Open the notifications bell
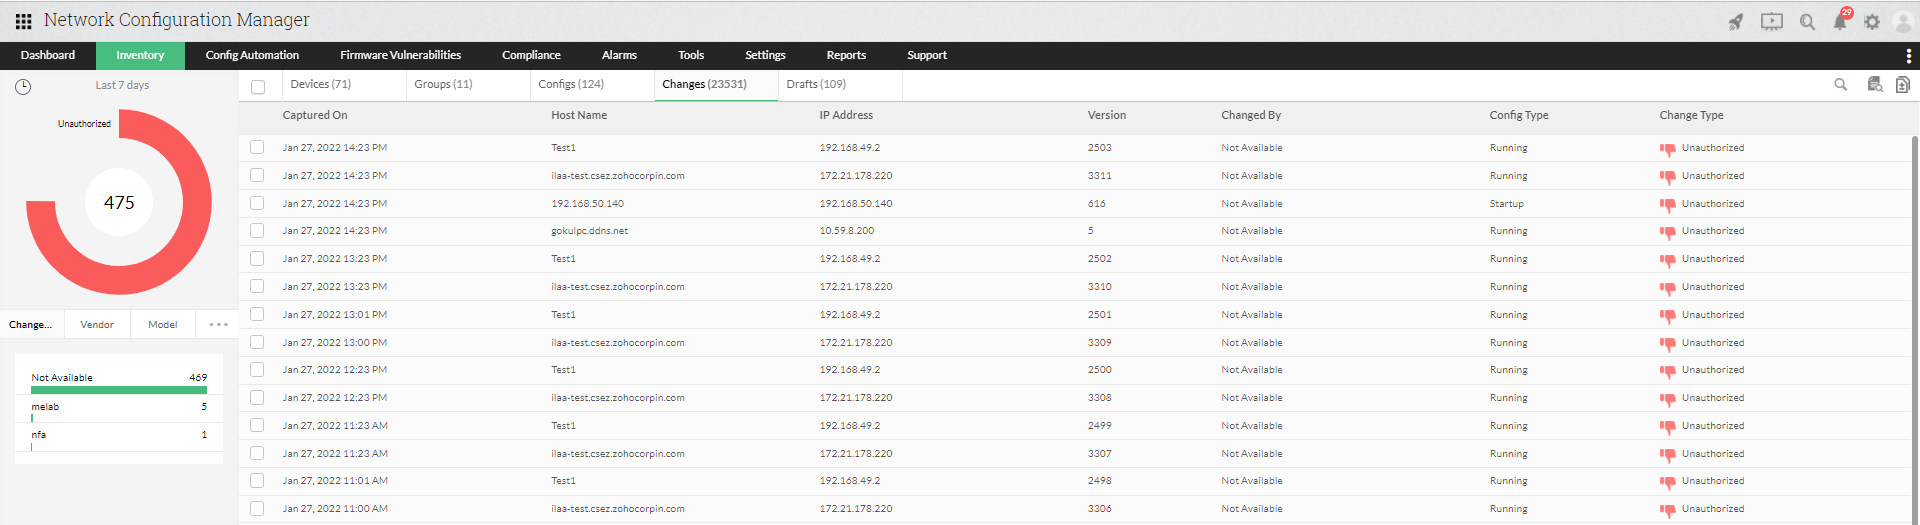 pos(1839,22)
